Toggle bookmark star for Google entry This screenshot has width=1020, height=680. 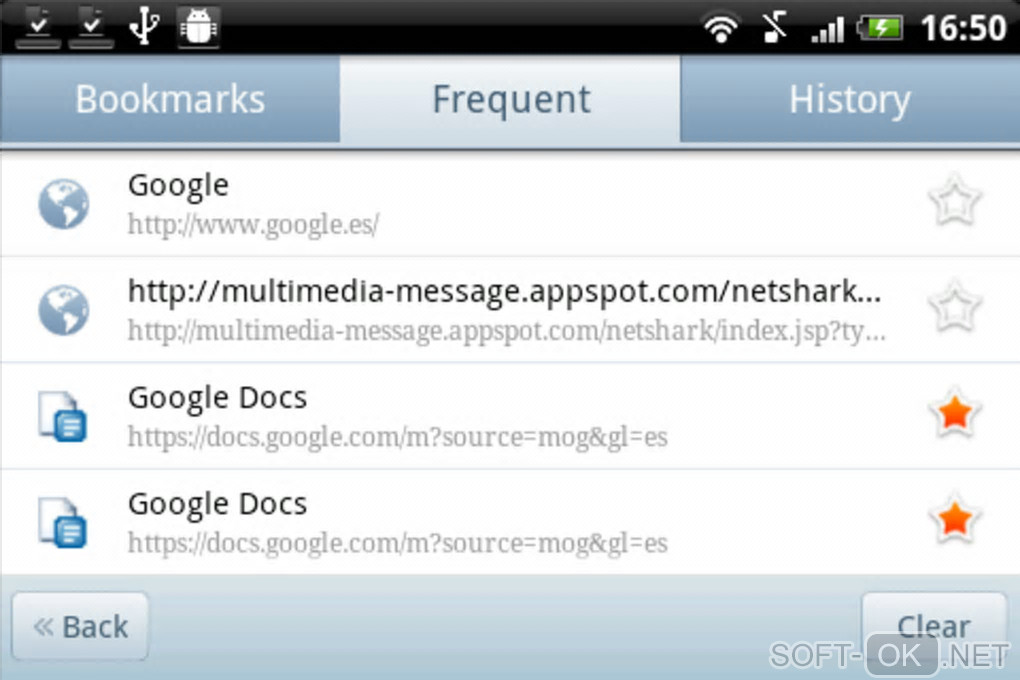(x=954, y=202)
